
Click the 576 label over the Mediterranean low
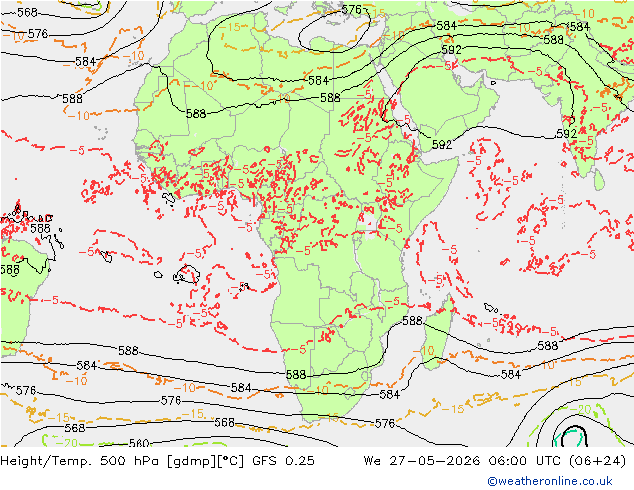tap(351, 10)
